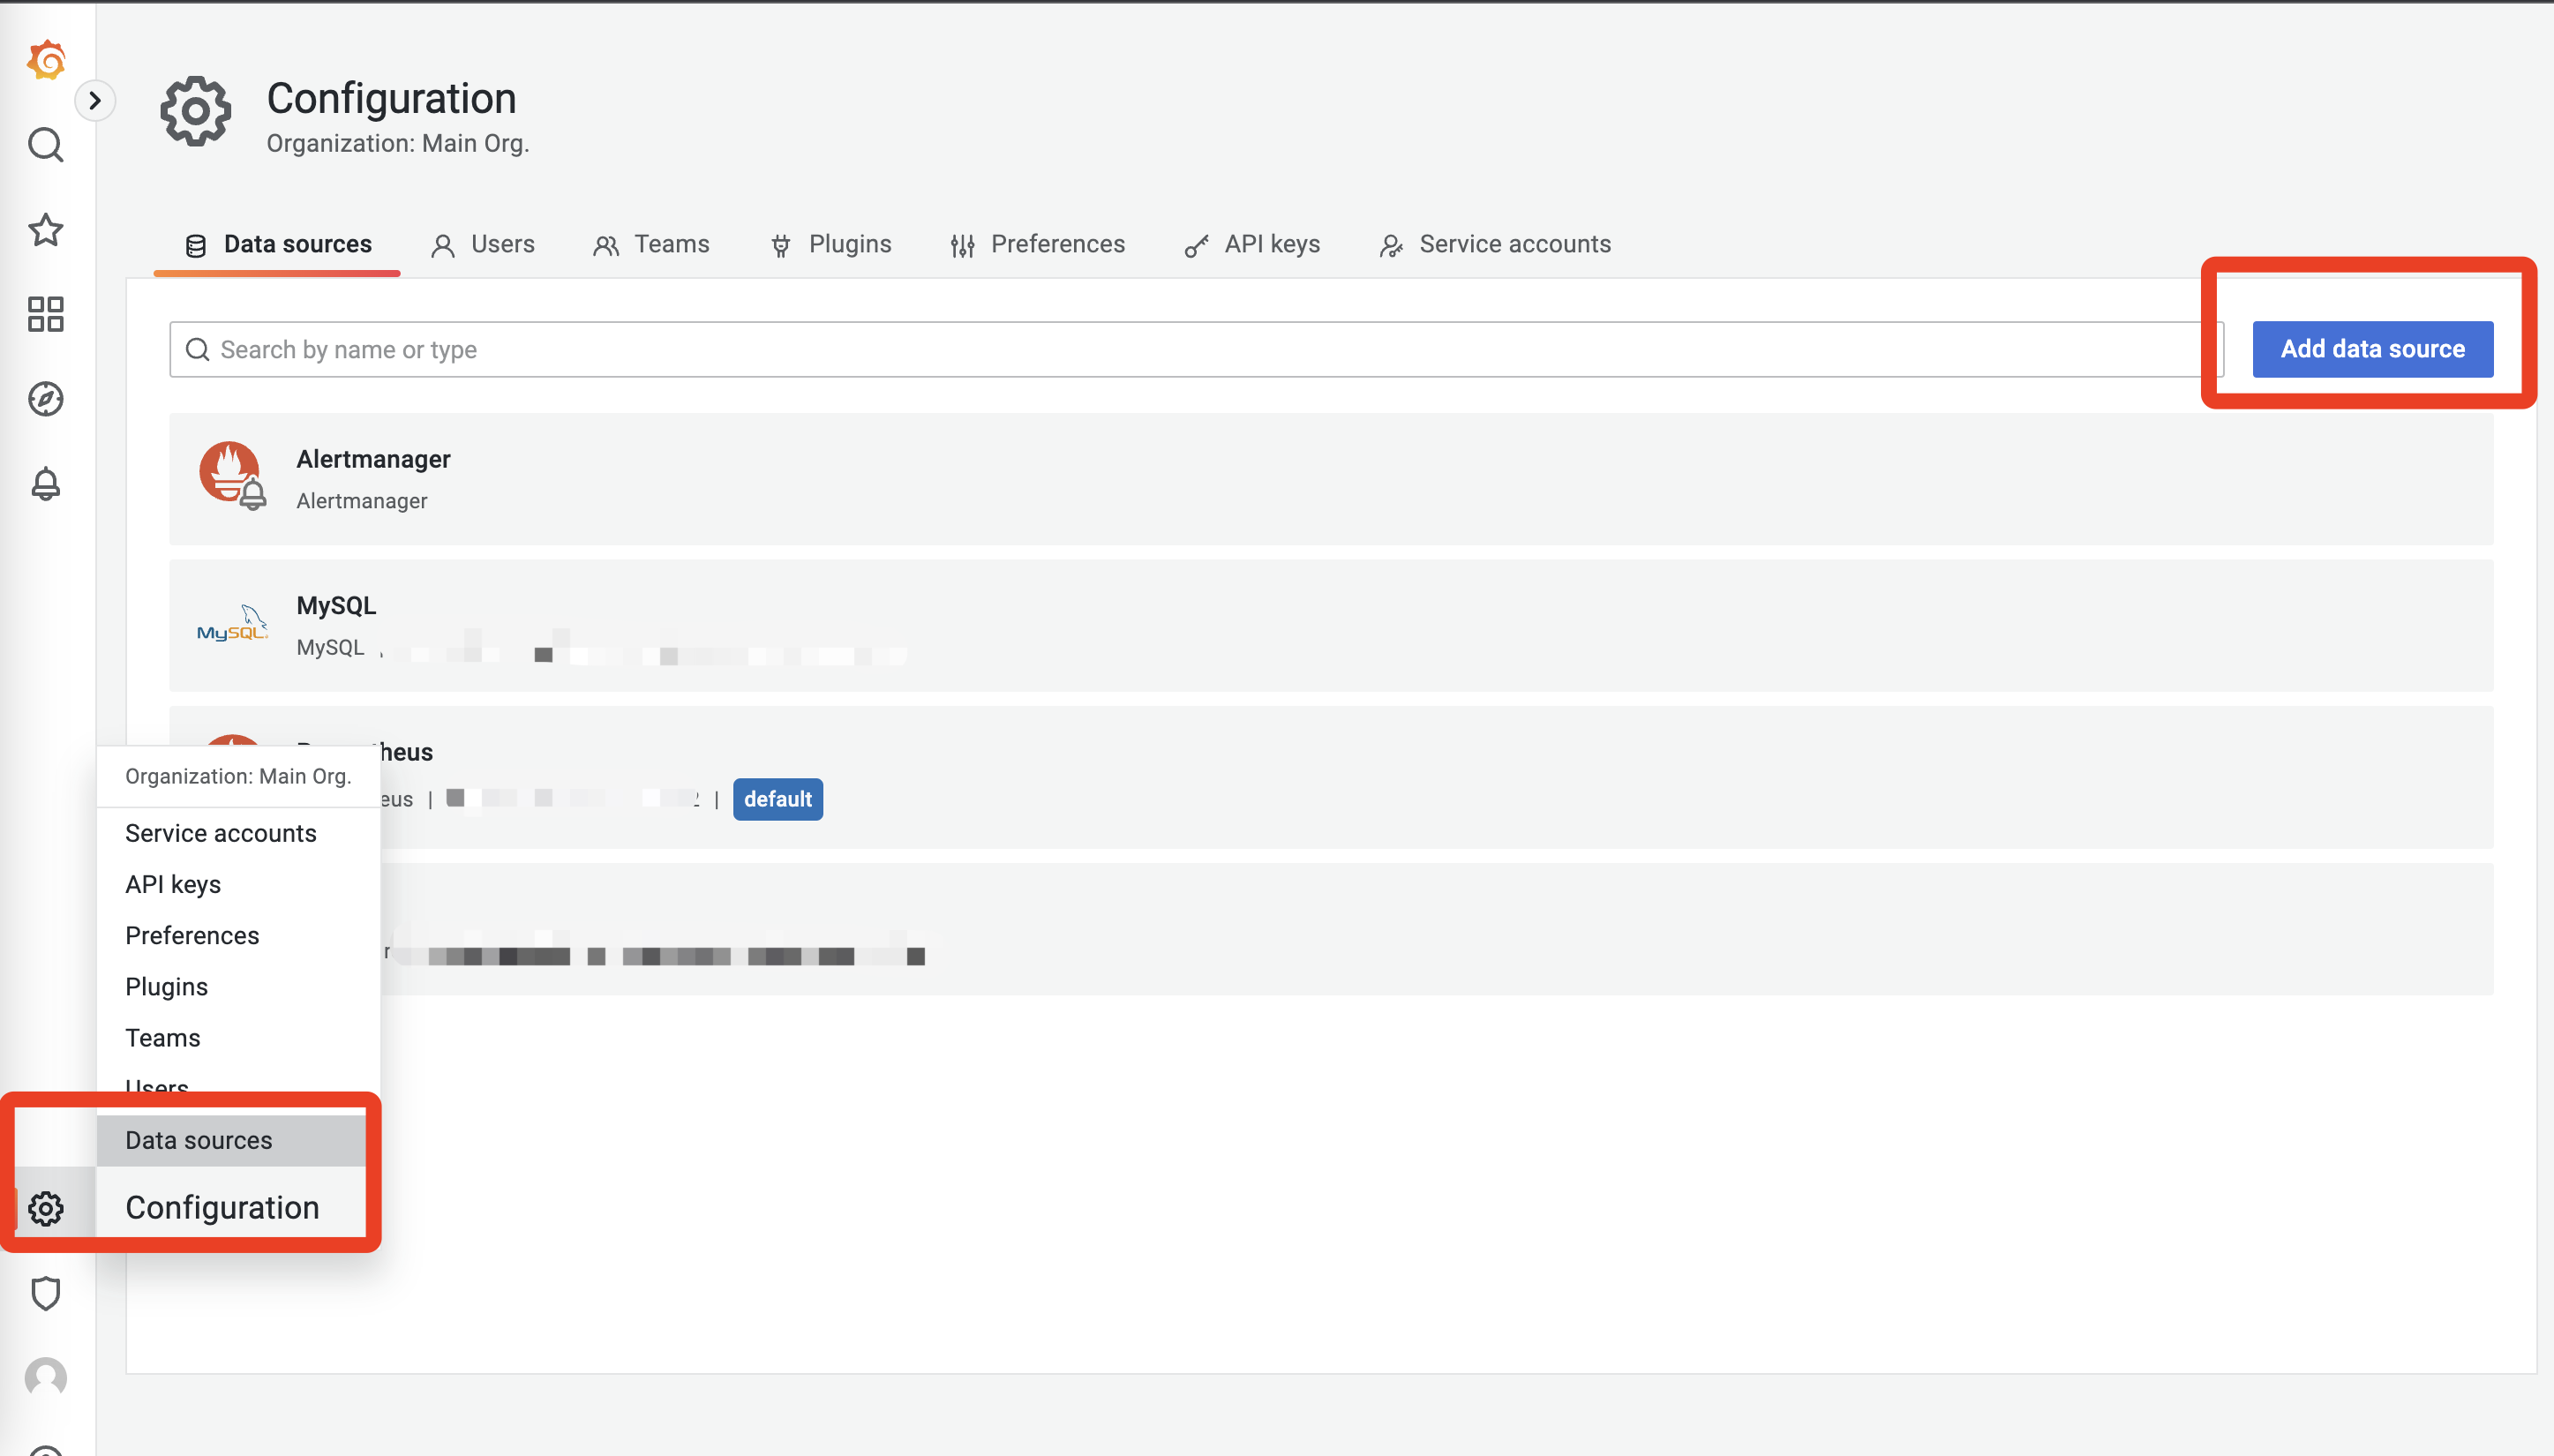Click "Organization: Main Org." in popup menu
The width and height of the screenshot is (2554, 1456).
click(x=238, y=776)
